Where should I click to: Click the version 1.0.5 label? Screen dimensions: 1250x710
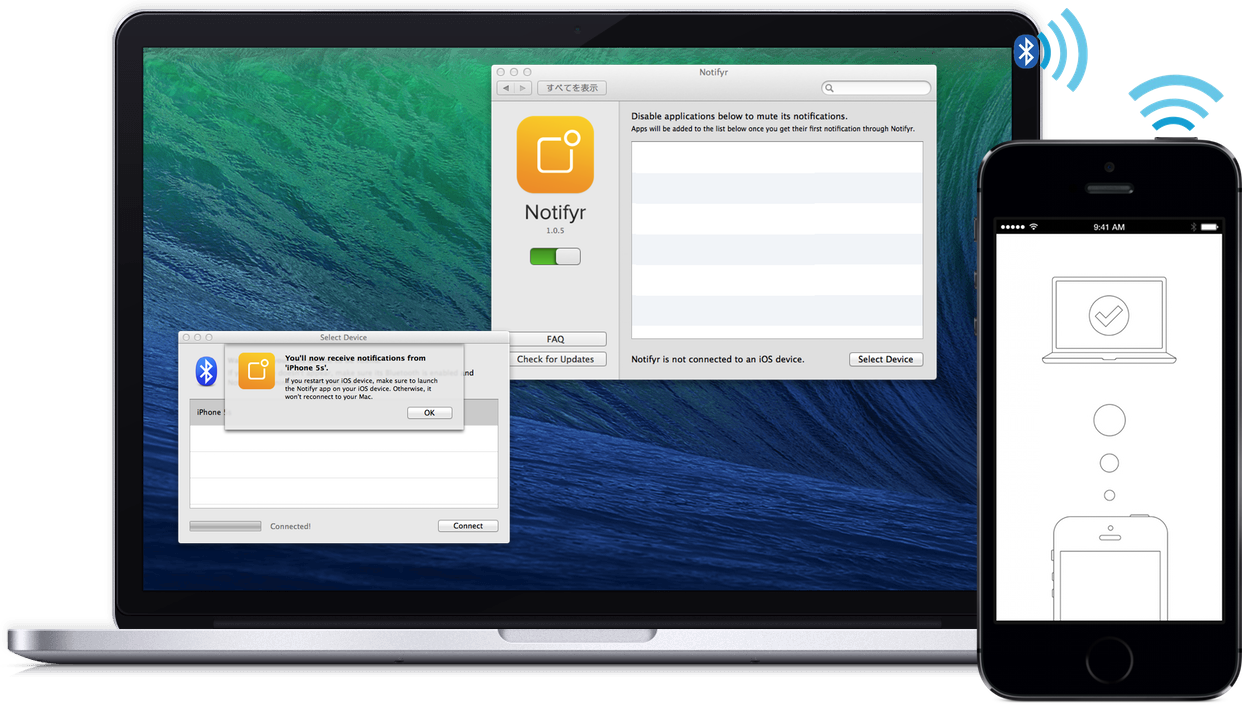pyautogui.click(x=555, y=231)
